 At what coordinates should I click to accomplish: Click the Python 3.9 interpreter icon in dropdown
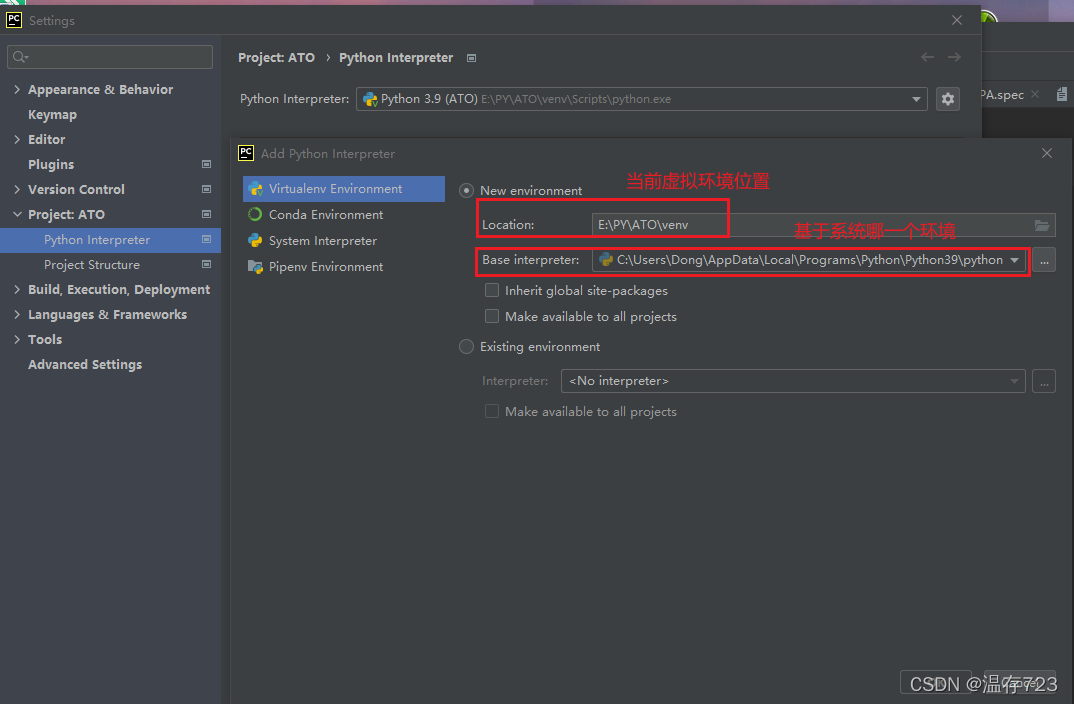(x=370, y=99)
